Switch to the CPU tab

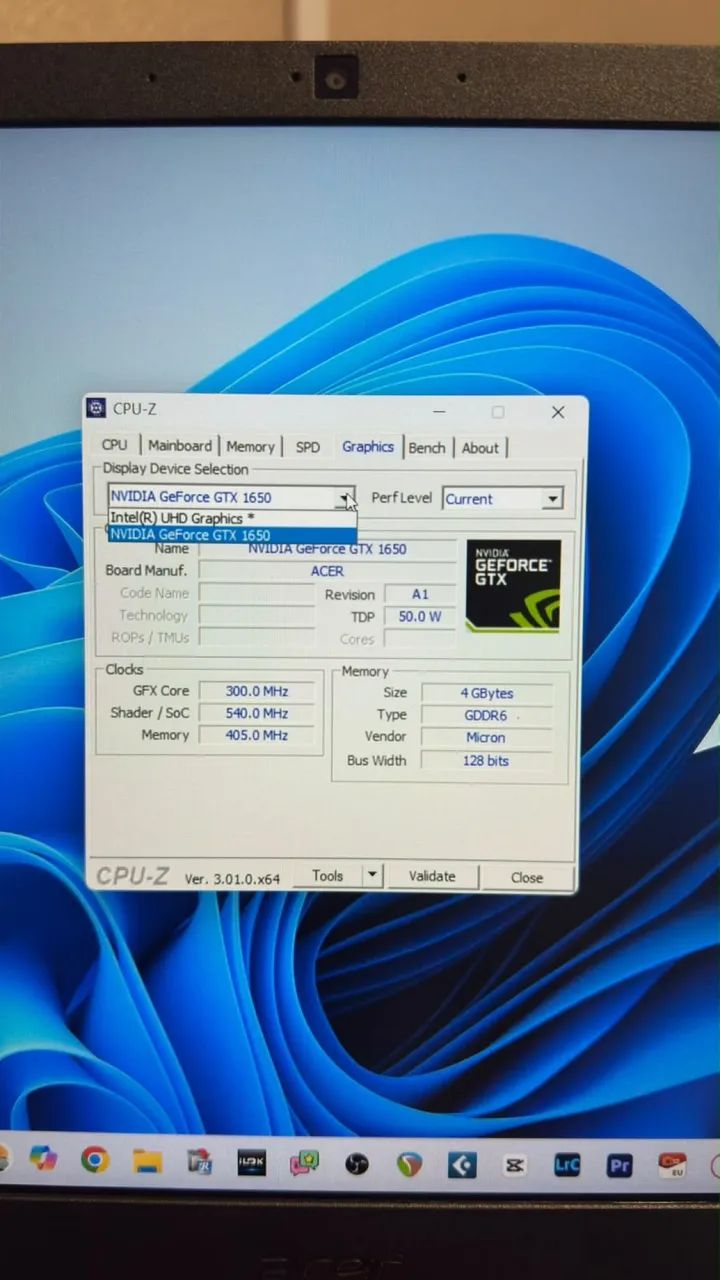[x=115, y=445]
